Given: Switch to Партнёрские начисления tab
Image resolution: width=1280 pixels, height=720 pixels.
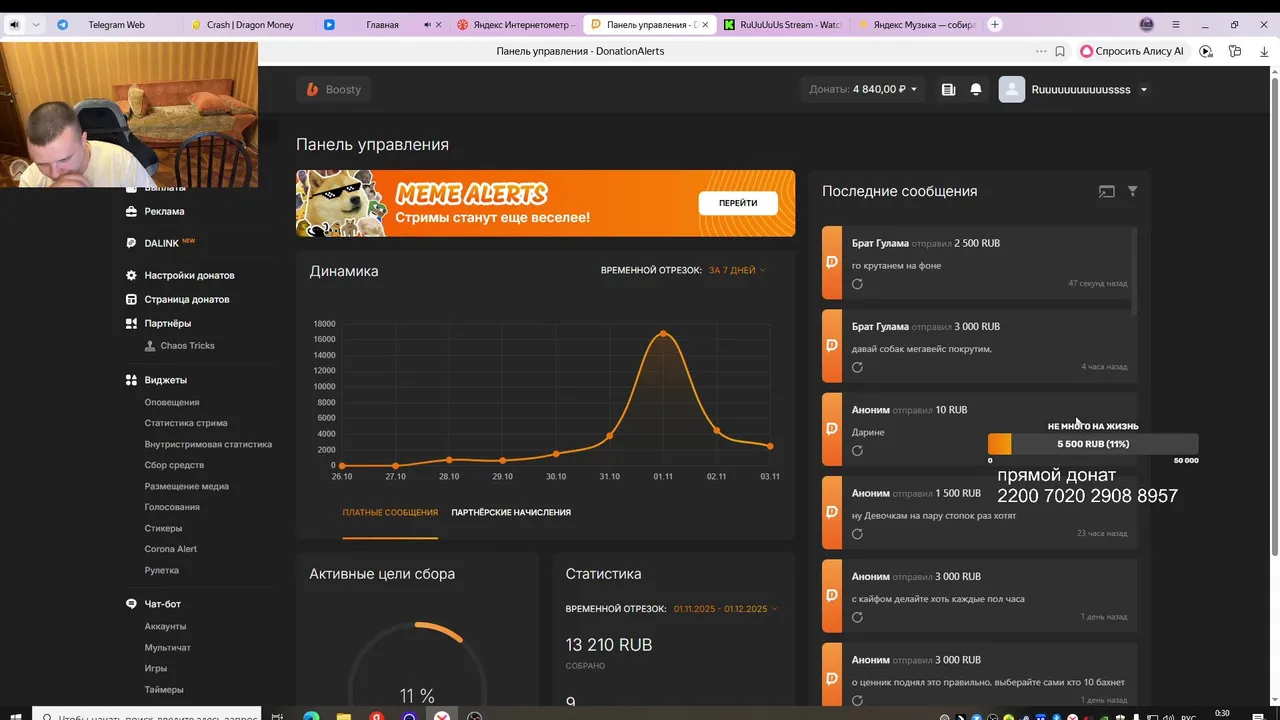Looking at the screenshot, I should (x=511, y=512).
